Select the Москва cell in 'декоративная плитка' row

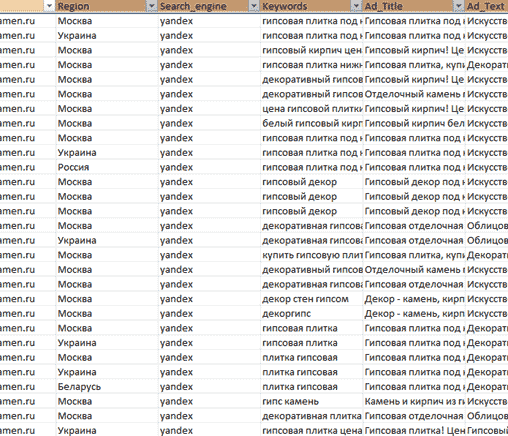[107, 416]
